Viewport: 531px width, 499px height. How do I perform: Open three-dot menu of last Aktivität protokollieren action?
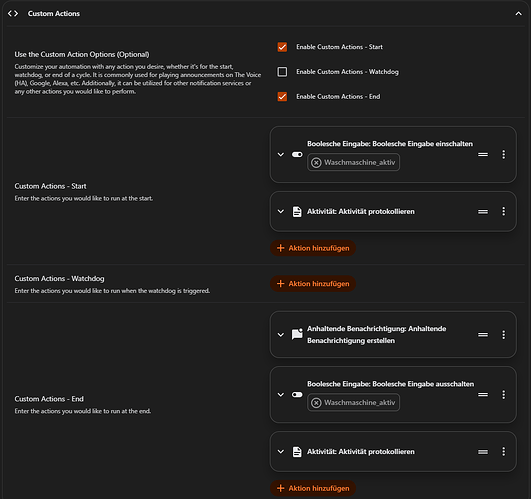point(503,451)
